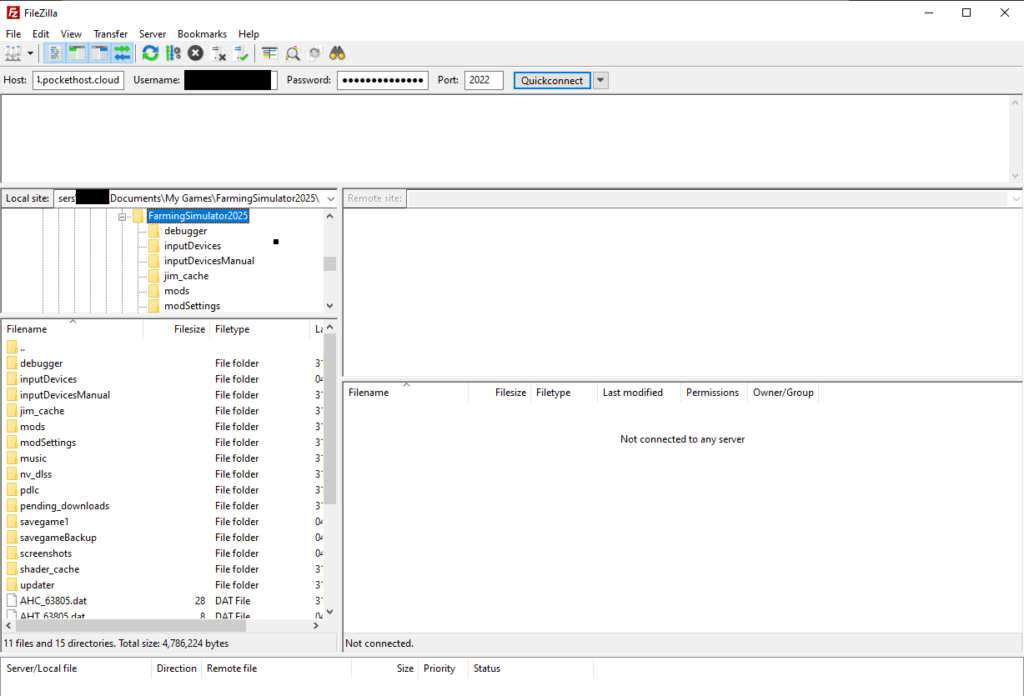Image resolution: width=1024 pixels, height=696 pixels.
Task: Click the Quickconnect button
Action: click(552, 80)
